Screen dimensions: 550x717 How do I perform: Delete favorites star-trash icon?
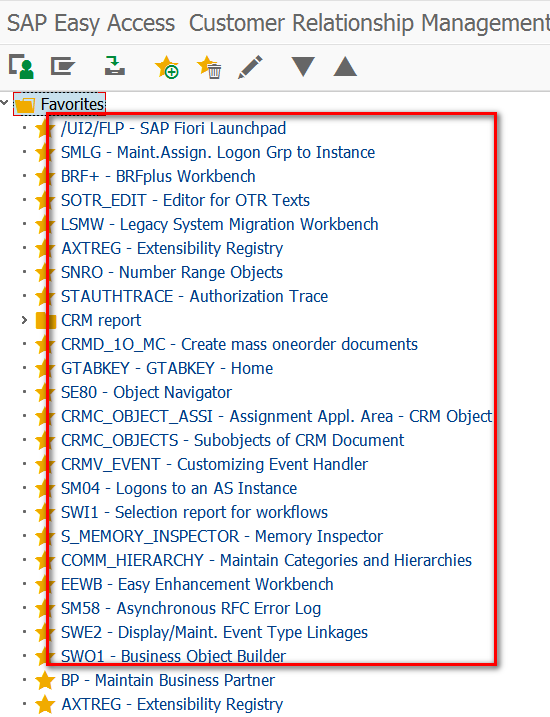(209, 67)
